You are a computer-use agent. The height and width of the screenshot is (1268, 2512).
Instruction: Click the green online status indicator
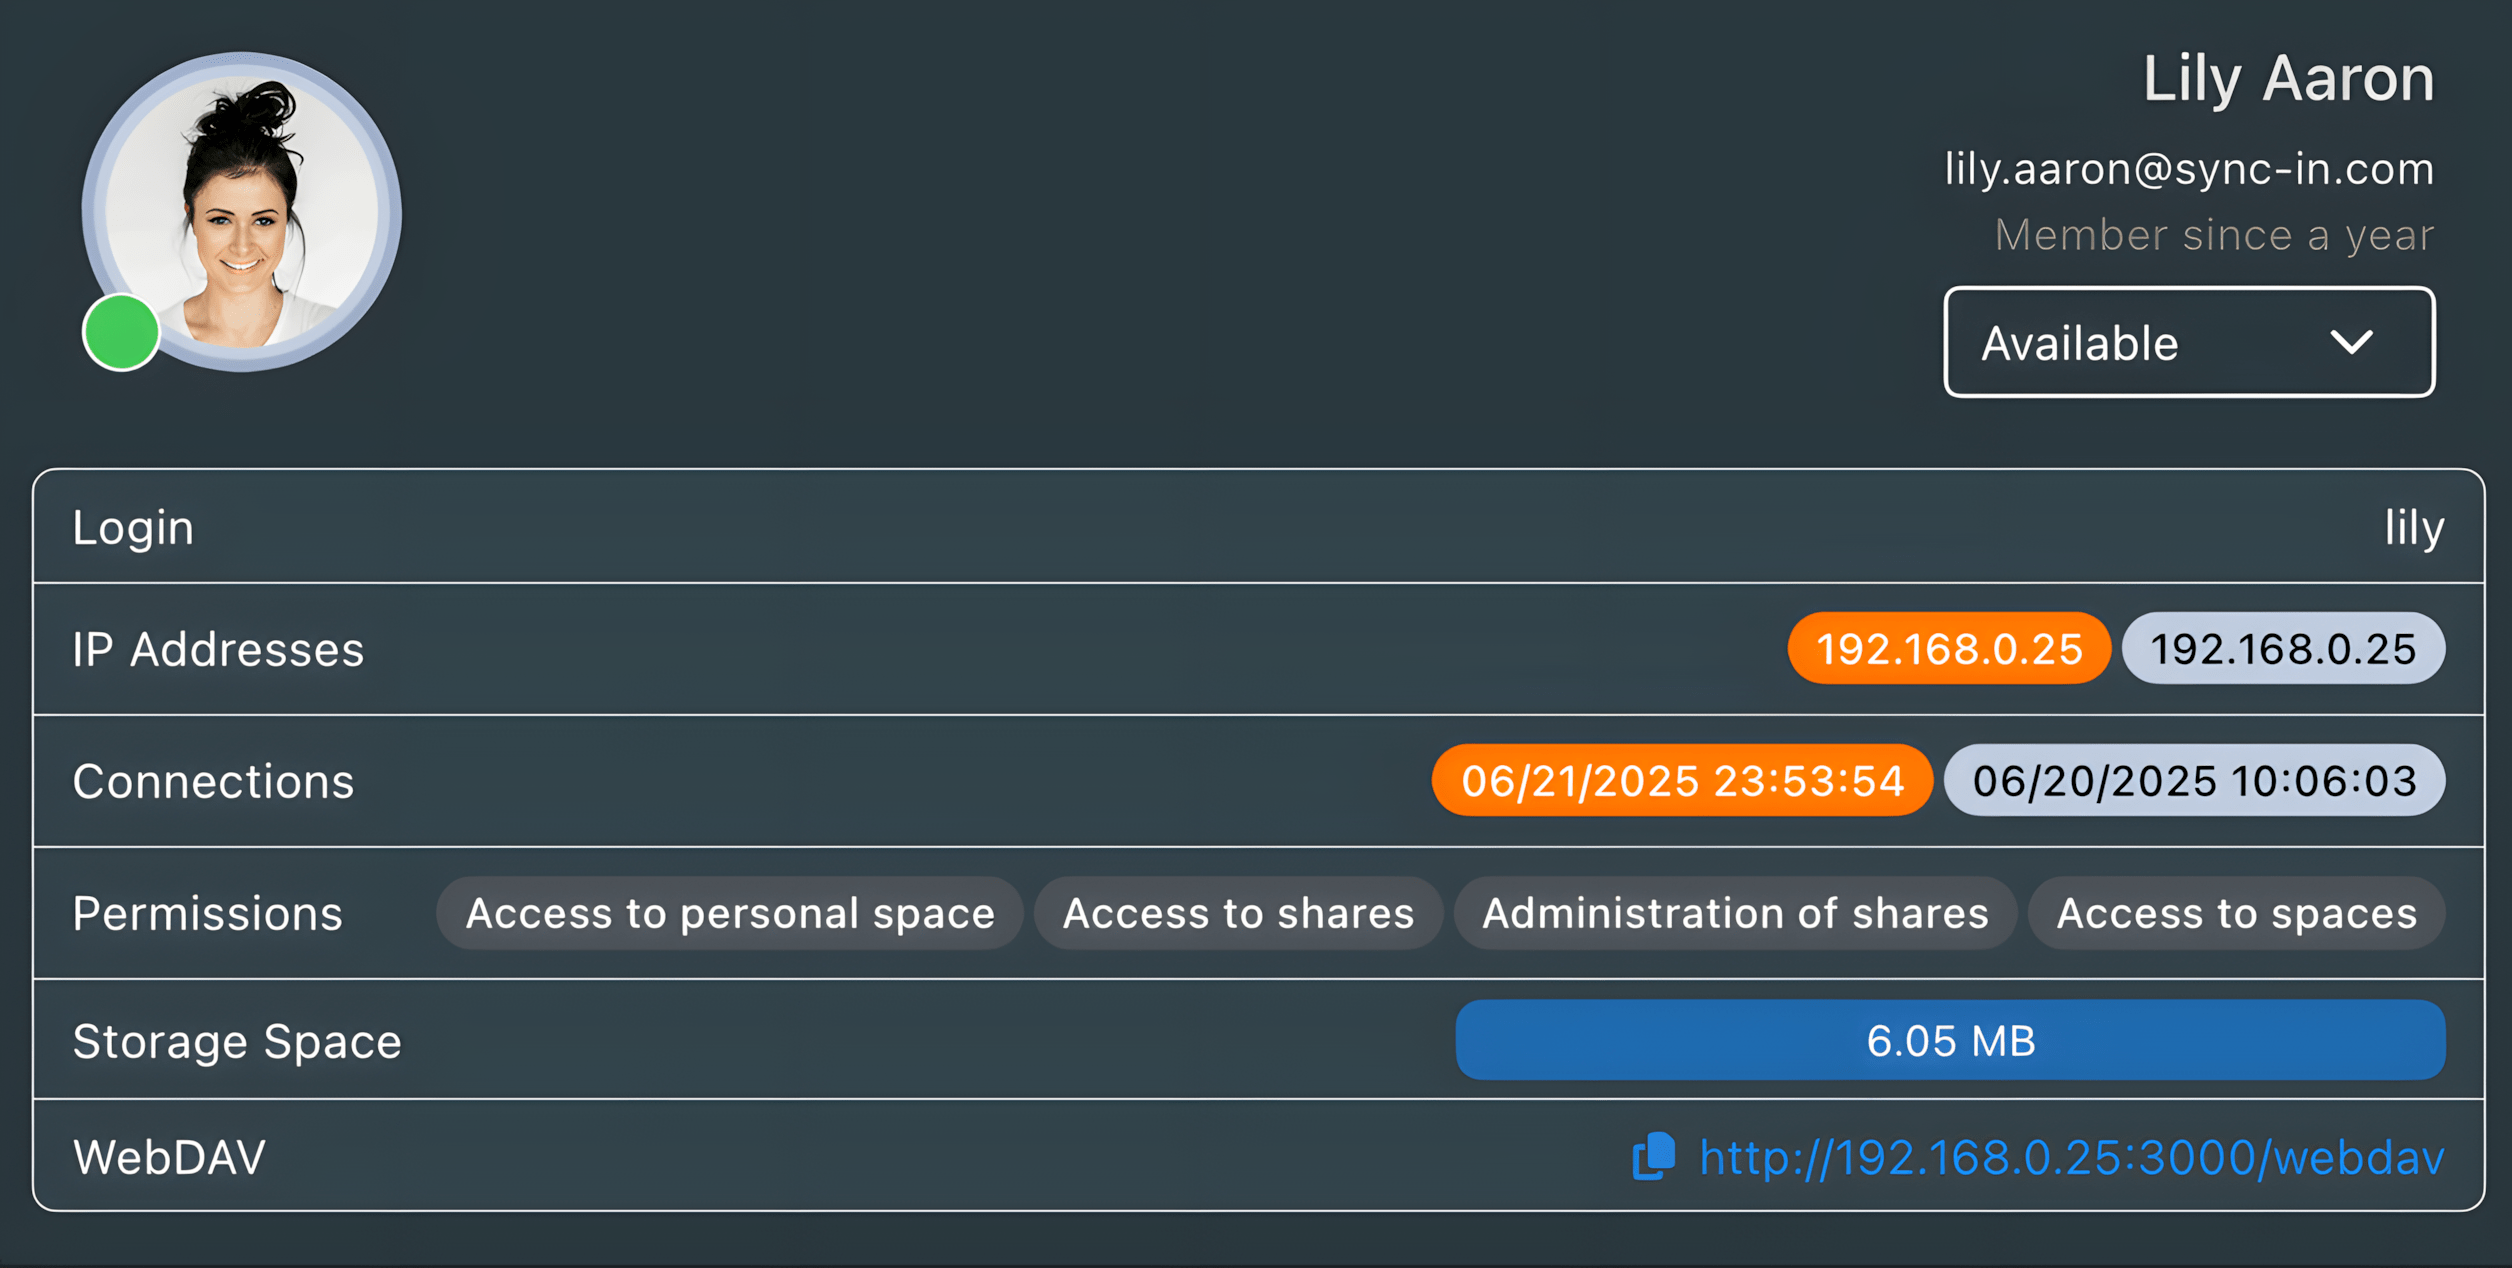121,332
